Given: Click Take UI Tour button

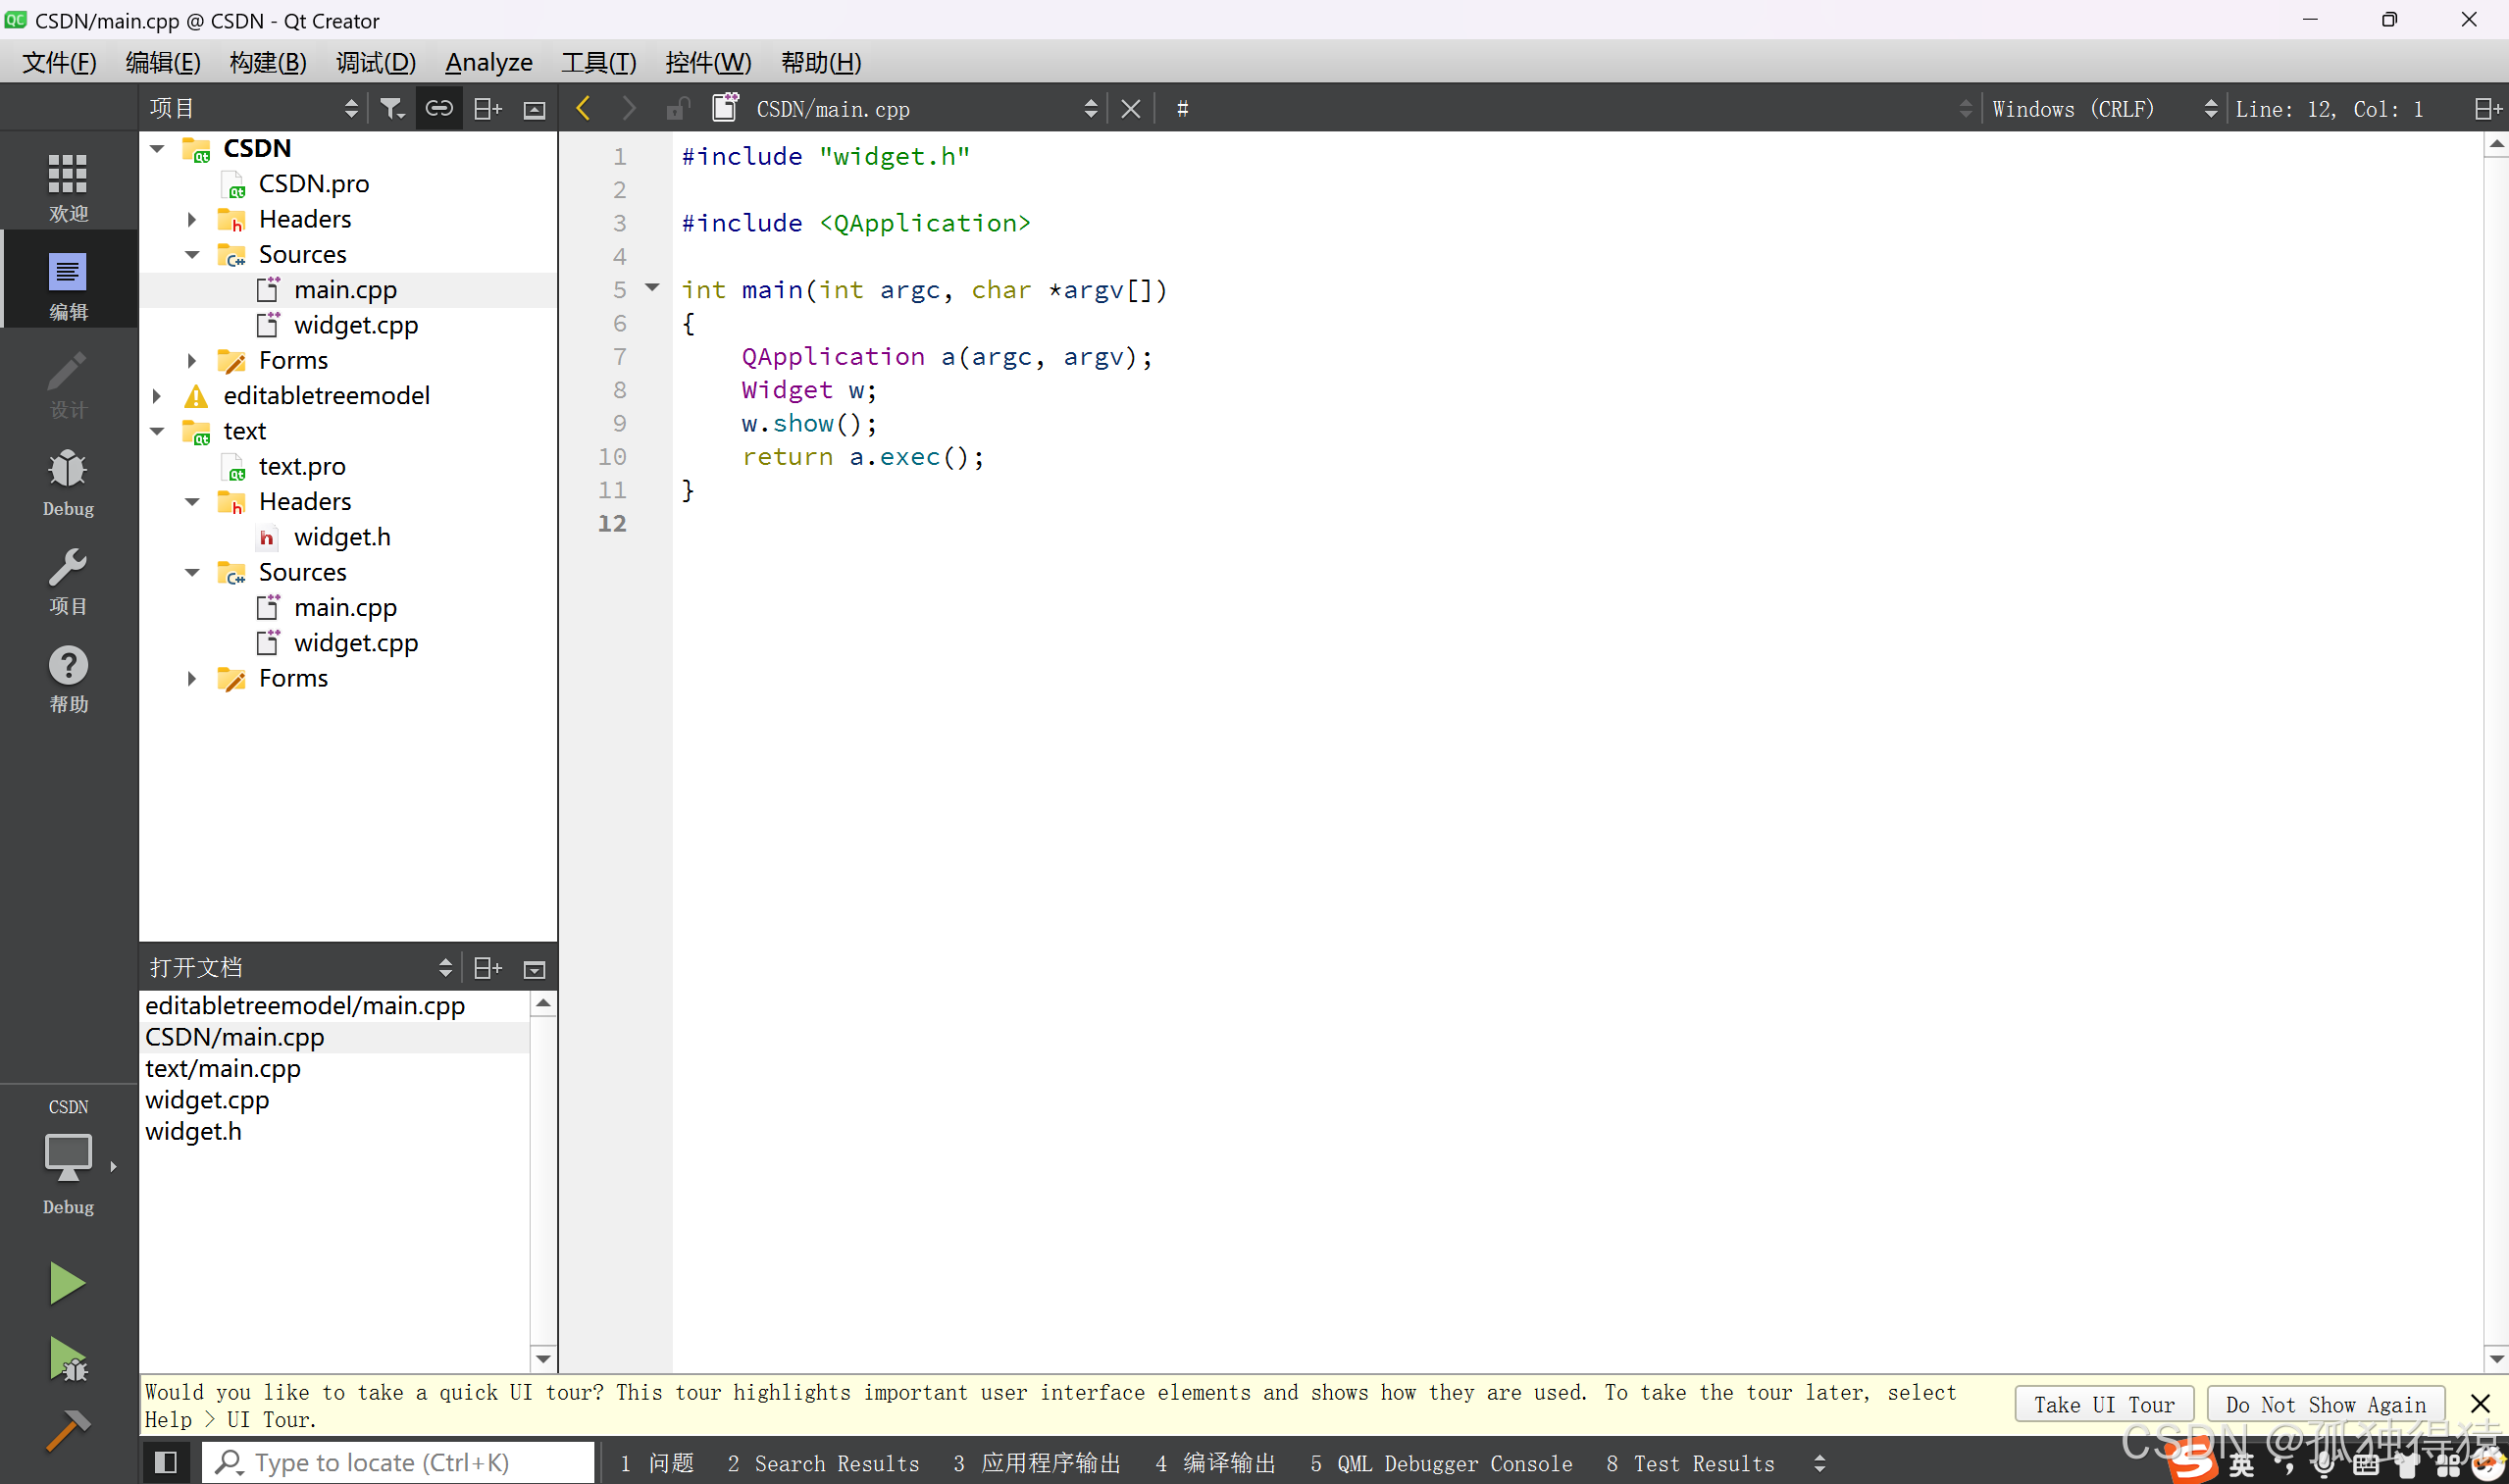Looking at the screenshot, I should [2103, 1404].
